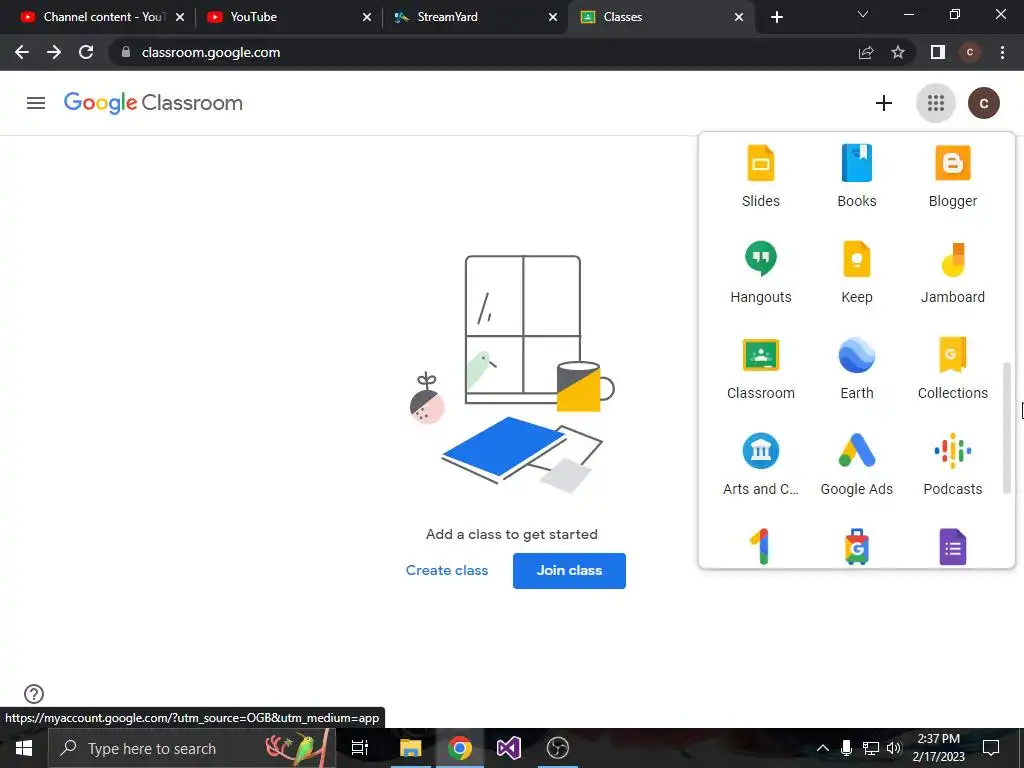The width and height of the screenshot is (1024, 768).
Task: Open Books in the apps panel
Action: click(857, 176)
